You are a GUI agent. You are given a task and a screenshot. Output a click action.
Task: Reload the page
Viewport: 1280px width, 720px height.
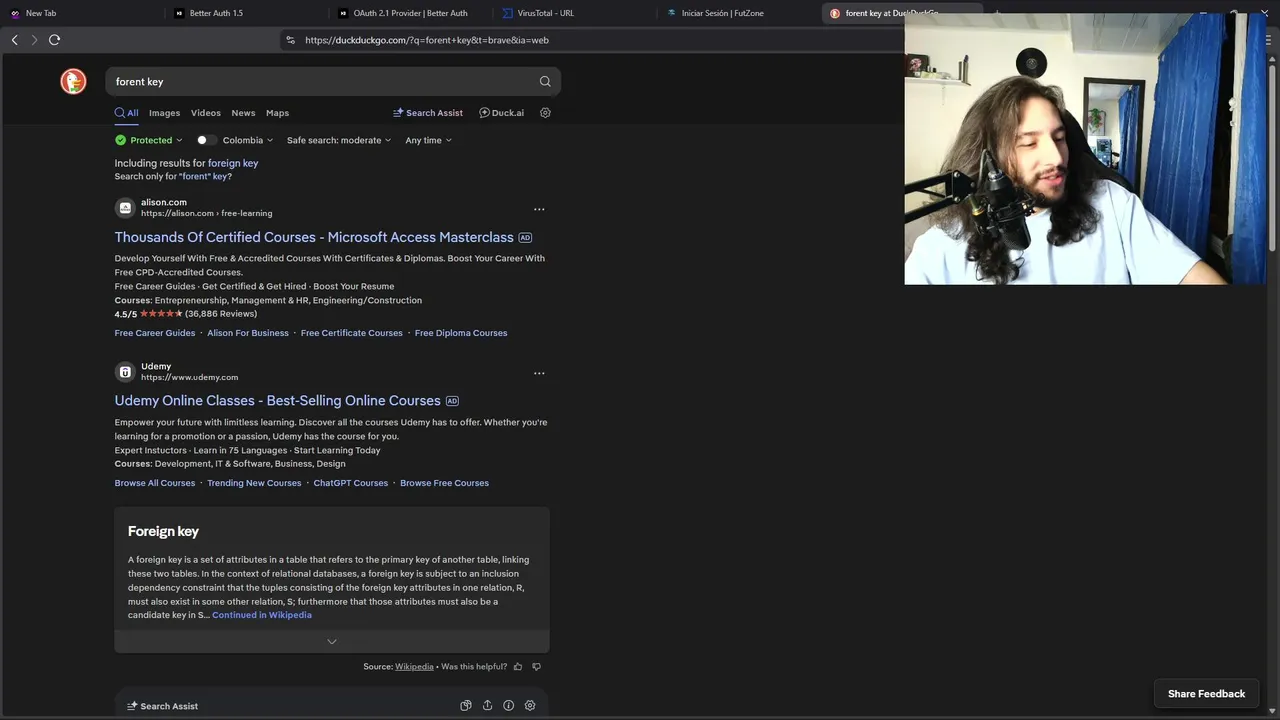coord(54,40)
